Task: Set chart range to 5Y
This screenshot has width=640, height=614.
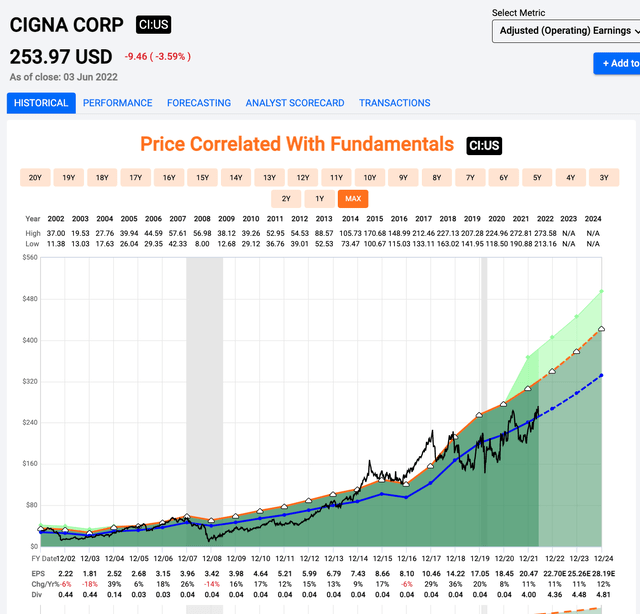Action: click(537, 178)
